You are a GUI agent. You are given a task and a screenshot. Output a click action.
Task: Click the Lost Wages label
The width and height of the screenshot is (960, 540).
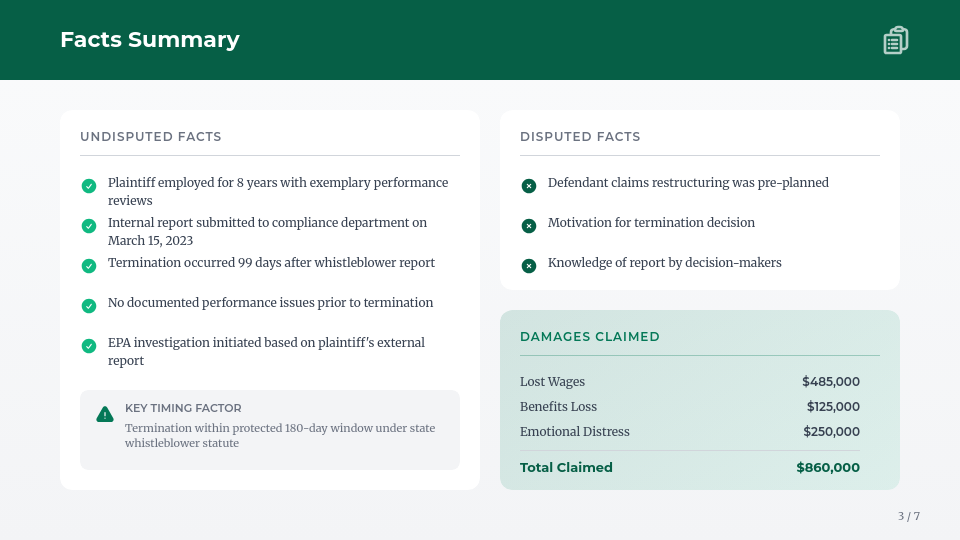(x=552, y=381)
